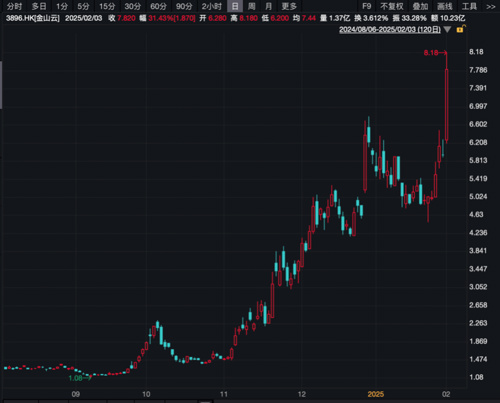
Task: Open the 2024/08/06-2025/02/03 date range link
Action: click(x=390, y=30)
